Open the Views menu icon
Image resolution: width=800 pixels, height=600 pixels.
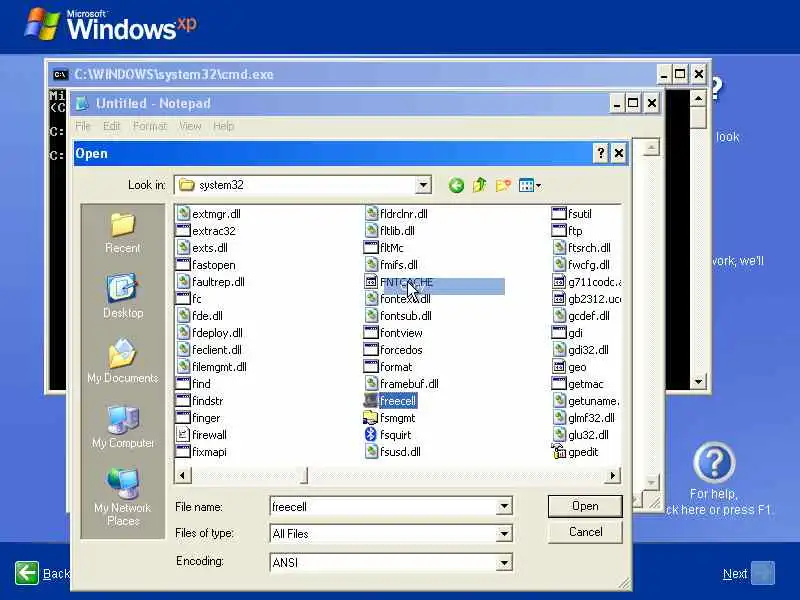(x=530, y=185)
